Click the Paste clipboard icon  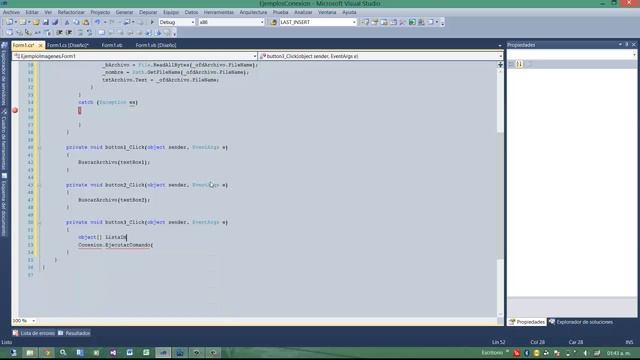click(x=86, y=22)
